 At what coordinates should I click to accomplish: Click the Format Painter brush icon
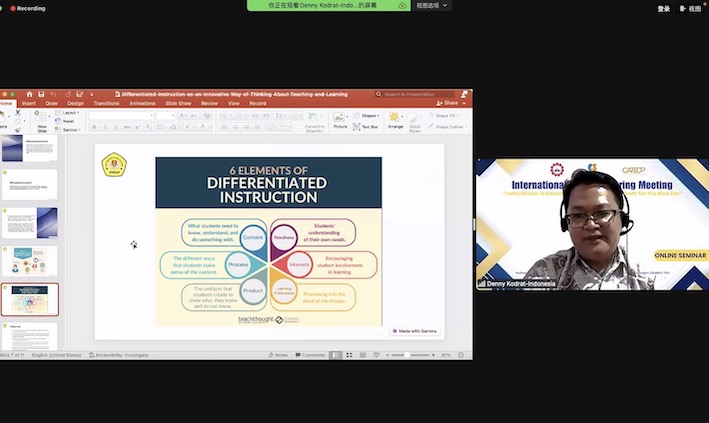(18, 130)
